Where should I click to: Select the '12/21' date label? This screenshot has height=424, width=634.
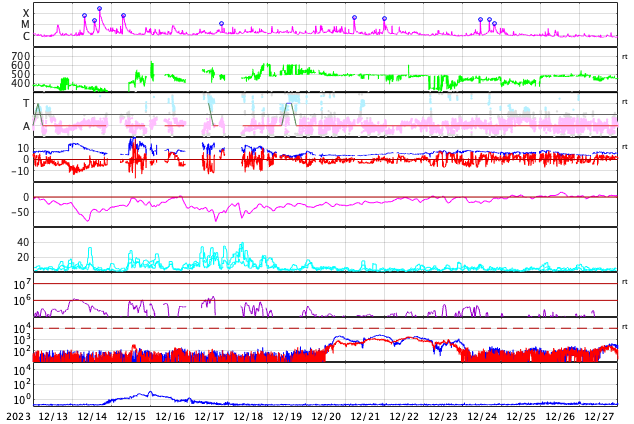click(365, 417)
